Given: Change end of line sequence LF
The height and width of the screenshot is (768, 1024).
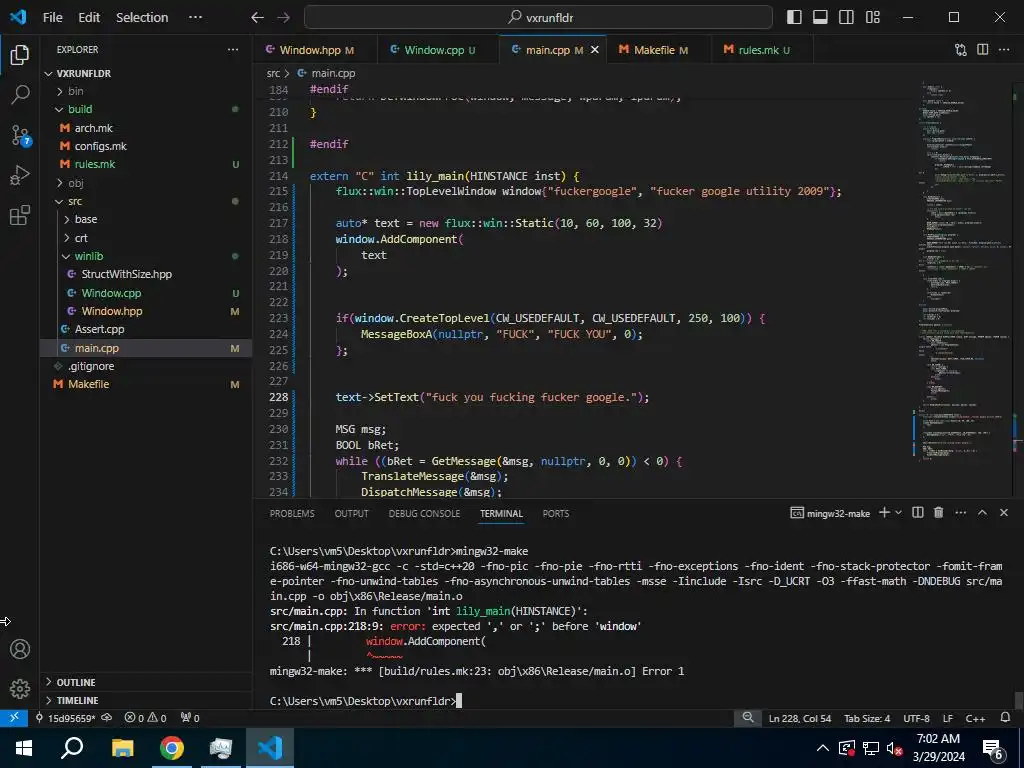Looking at the screenshot, I should click(x=948, y=718).
